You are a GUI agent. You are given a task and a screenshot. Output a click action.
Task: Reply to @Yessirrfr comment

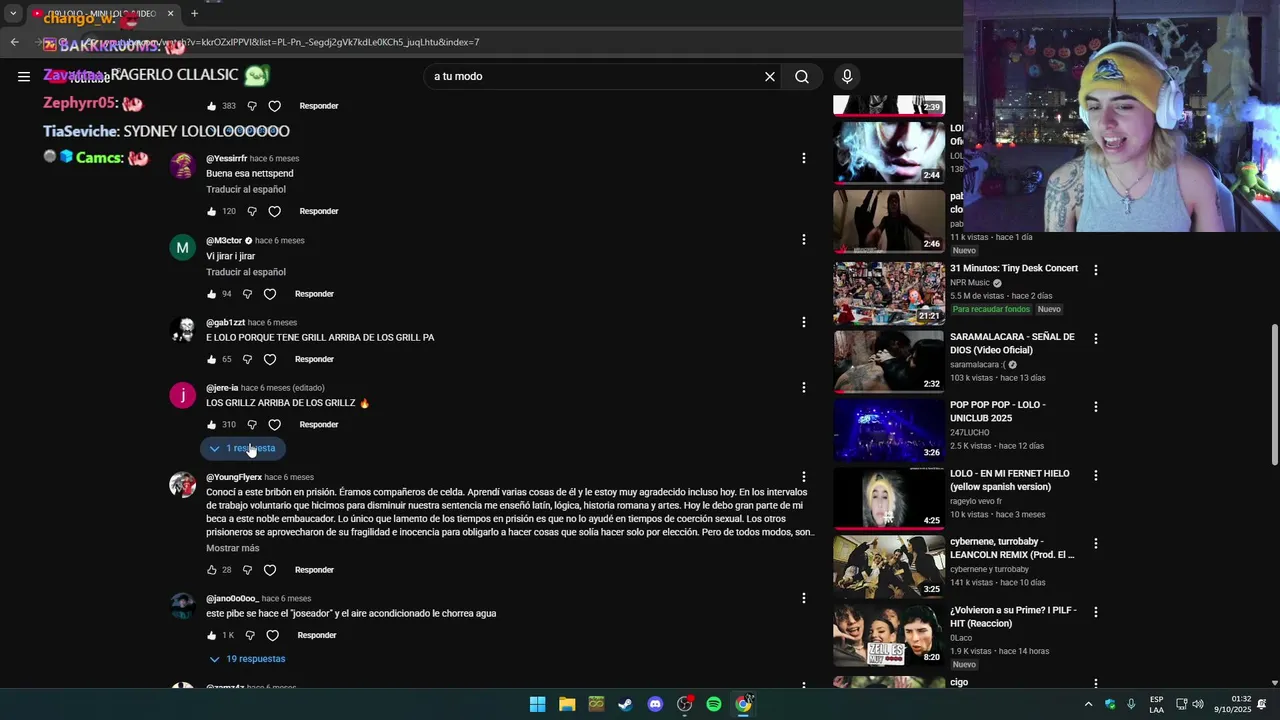point(319,211)
